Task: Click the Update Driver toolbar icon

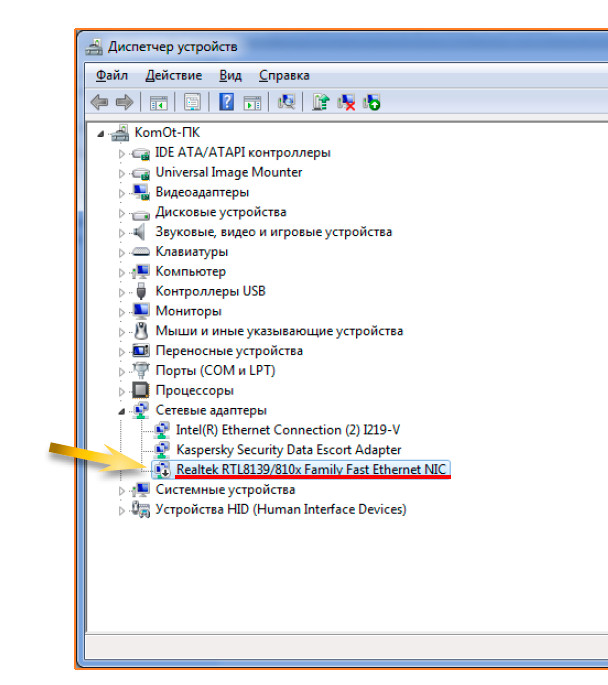Action: pyautogui.click(x=321, y=102)
